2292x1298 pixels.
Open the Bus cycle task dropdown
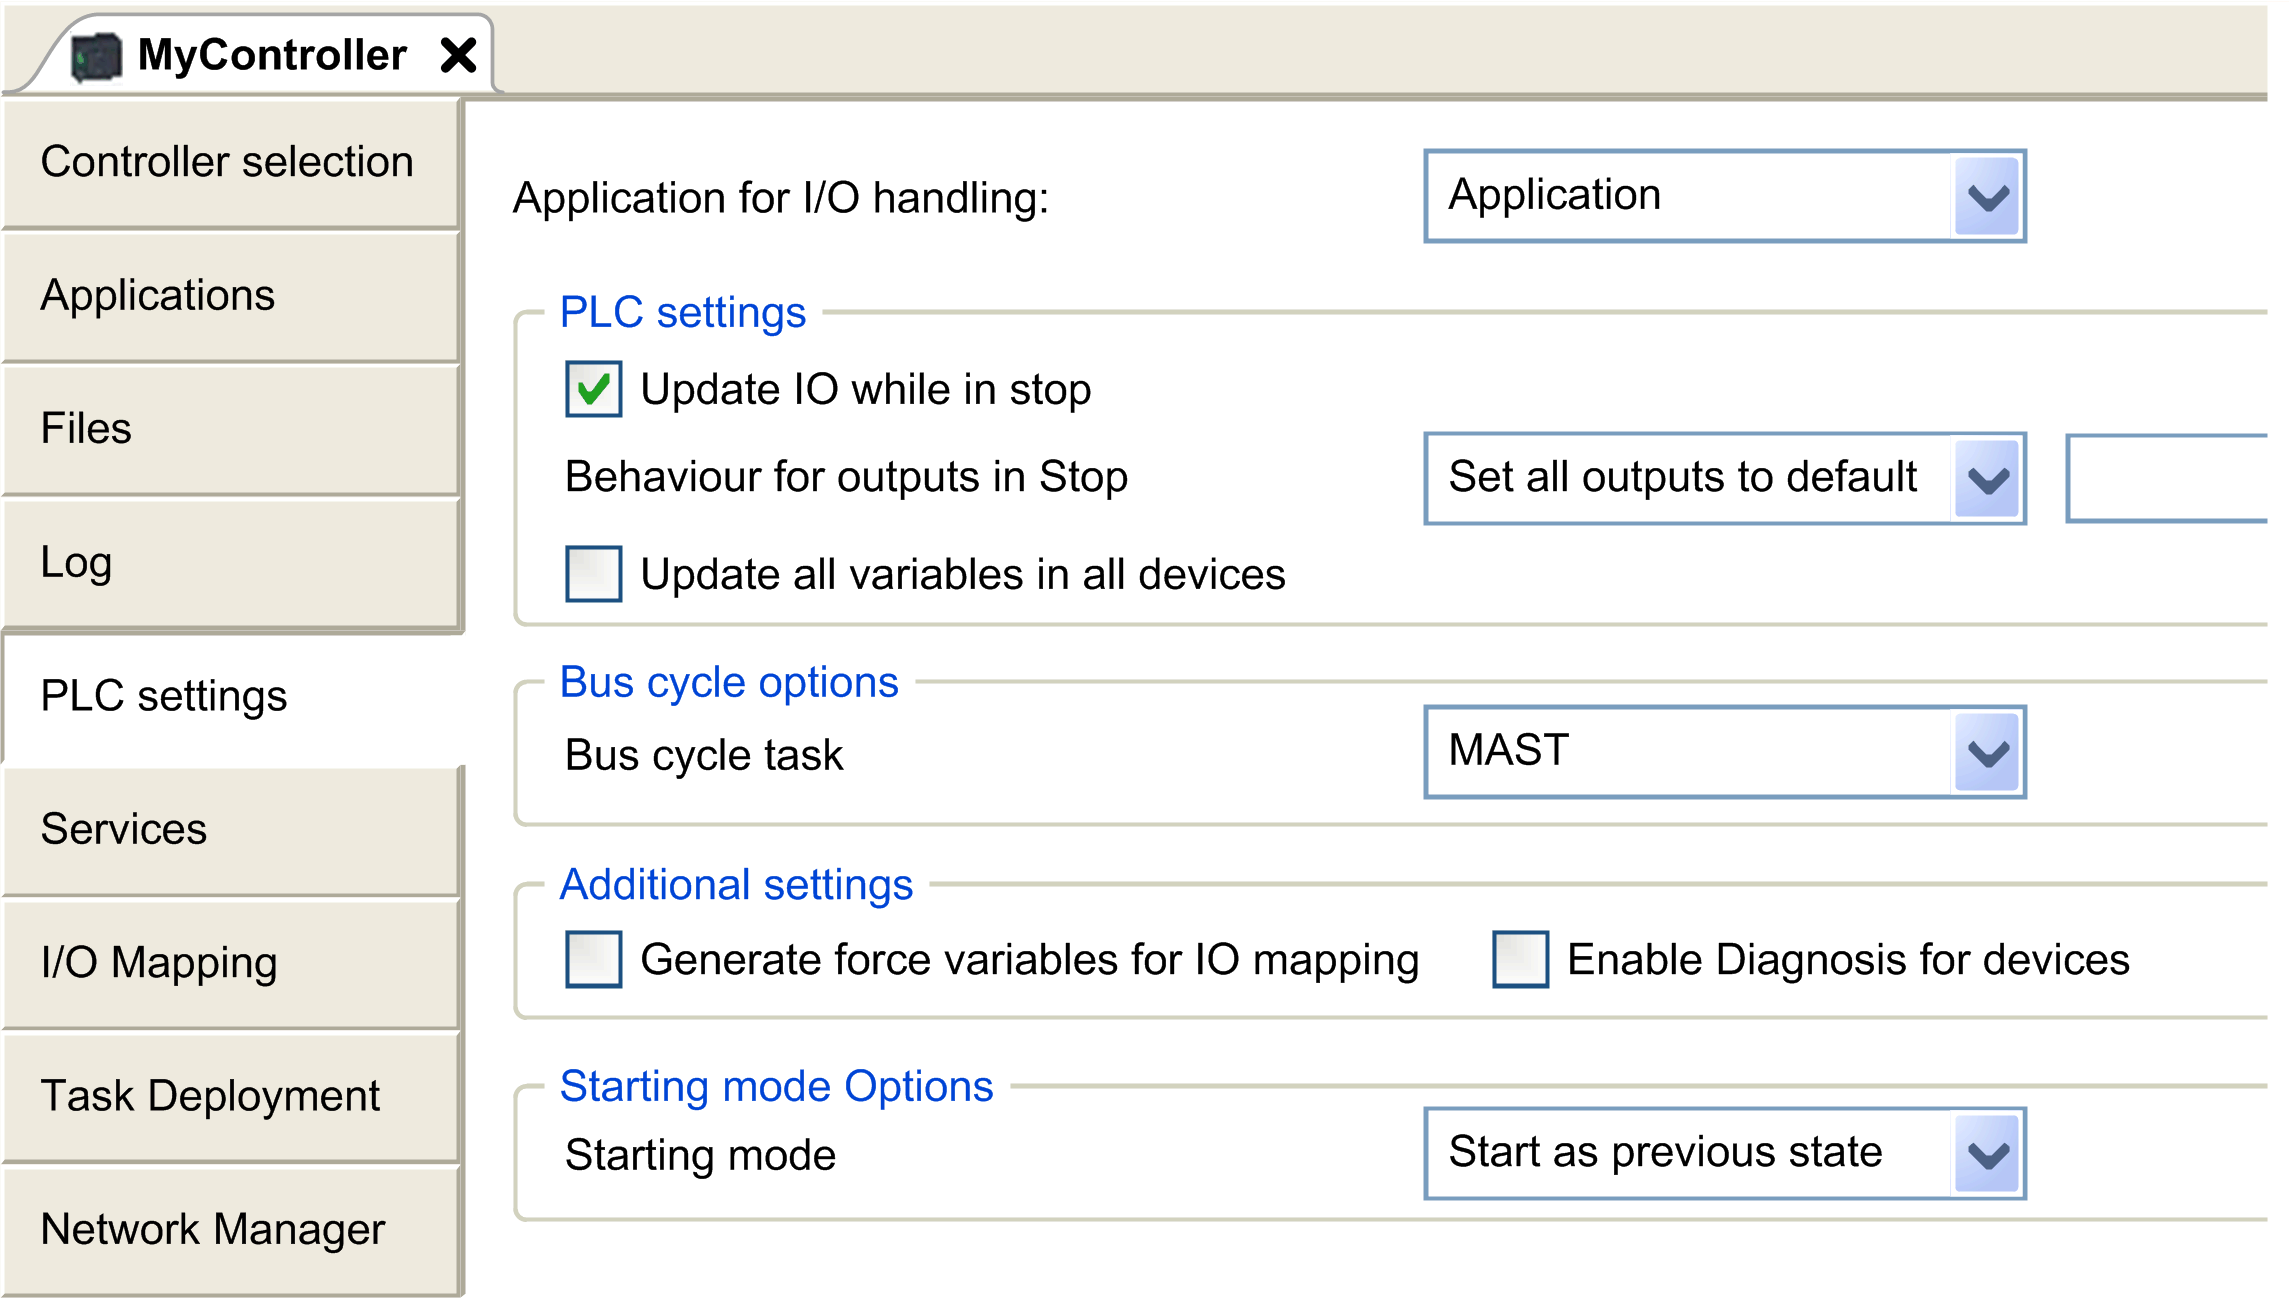tap(1987, 752)
